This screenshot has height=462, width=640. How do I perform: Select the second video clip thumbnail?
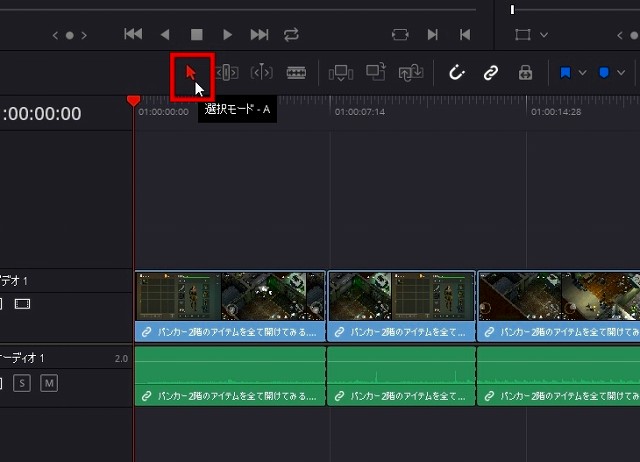click(x=401, y=296)
